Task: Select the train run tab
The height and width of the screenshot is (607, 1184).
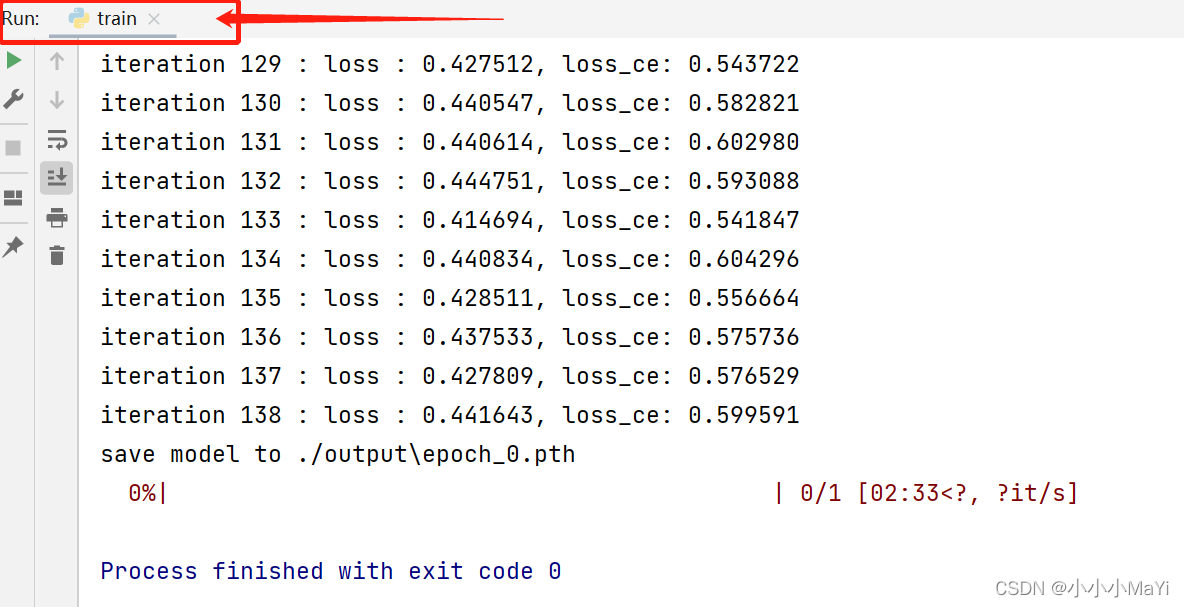Action: (x=117, y=19)
